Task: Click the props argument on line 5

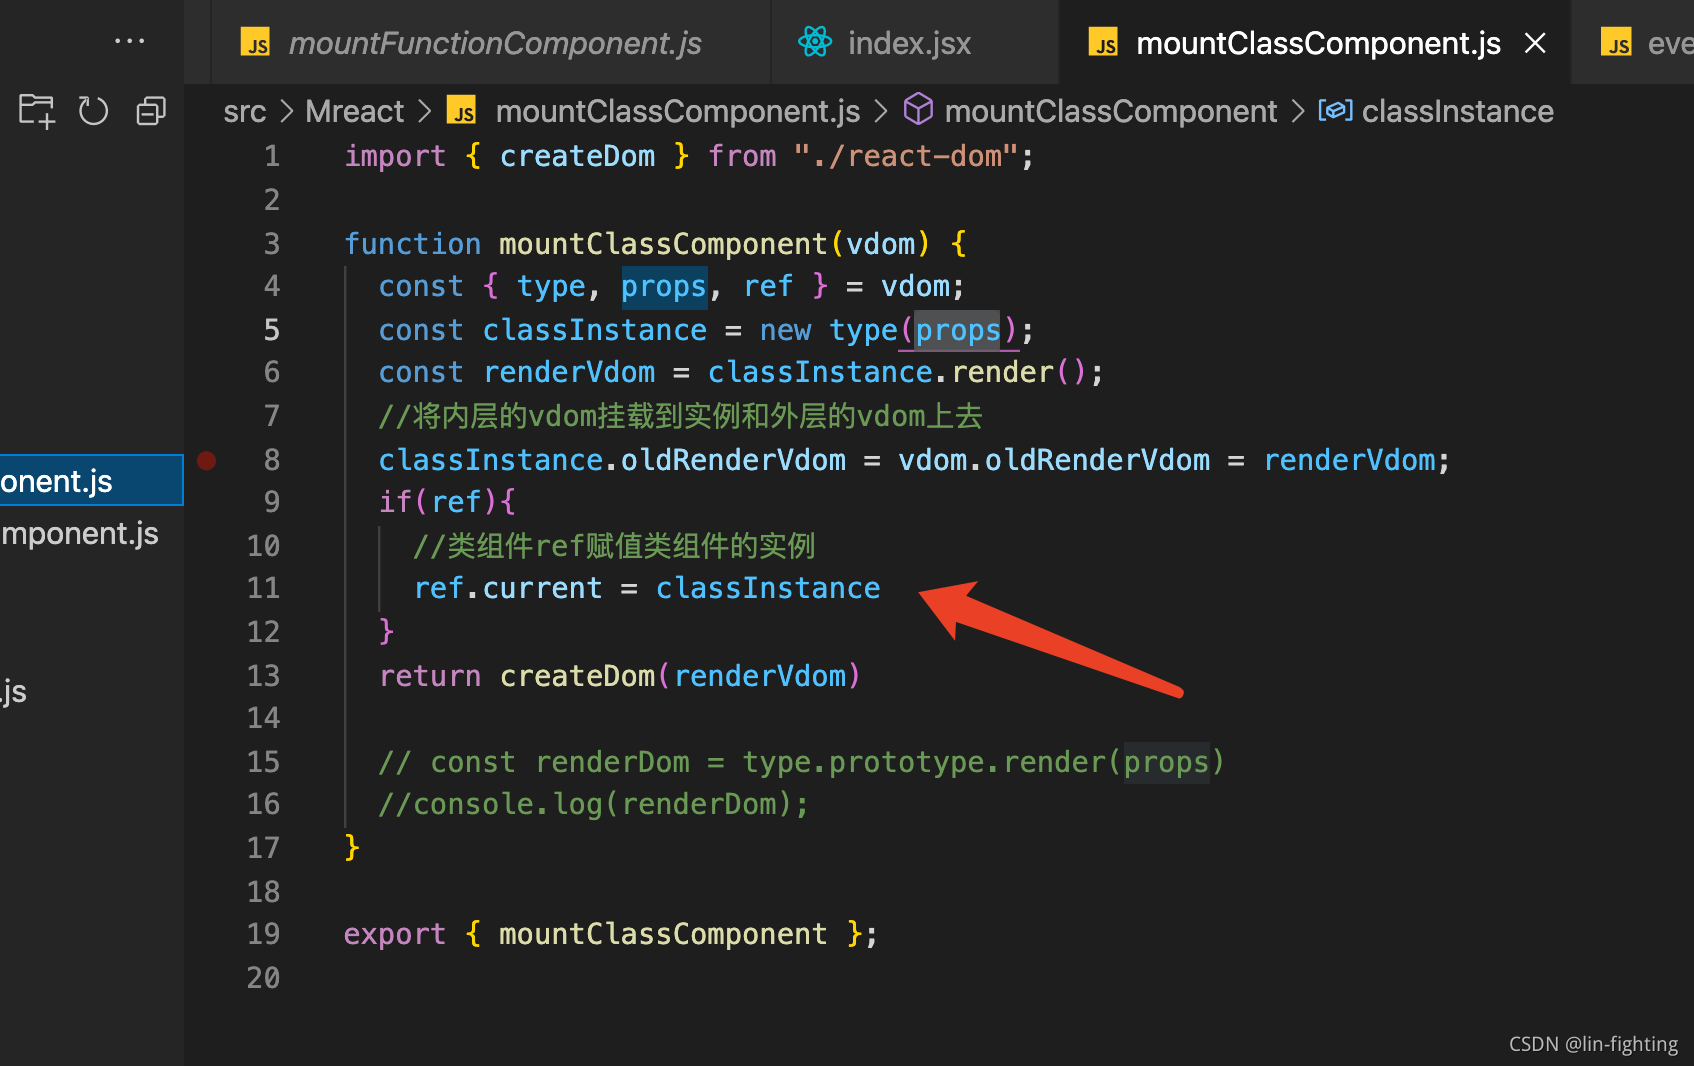Action: click(x=958, y=330)
